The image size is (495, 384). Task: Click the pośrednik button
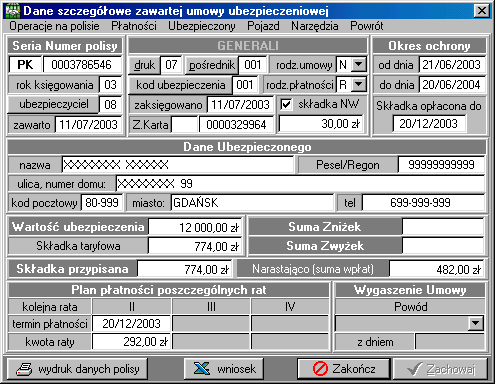(x=211, y=65)
